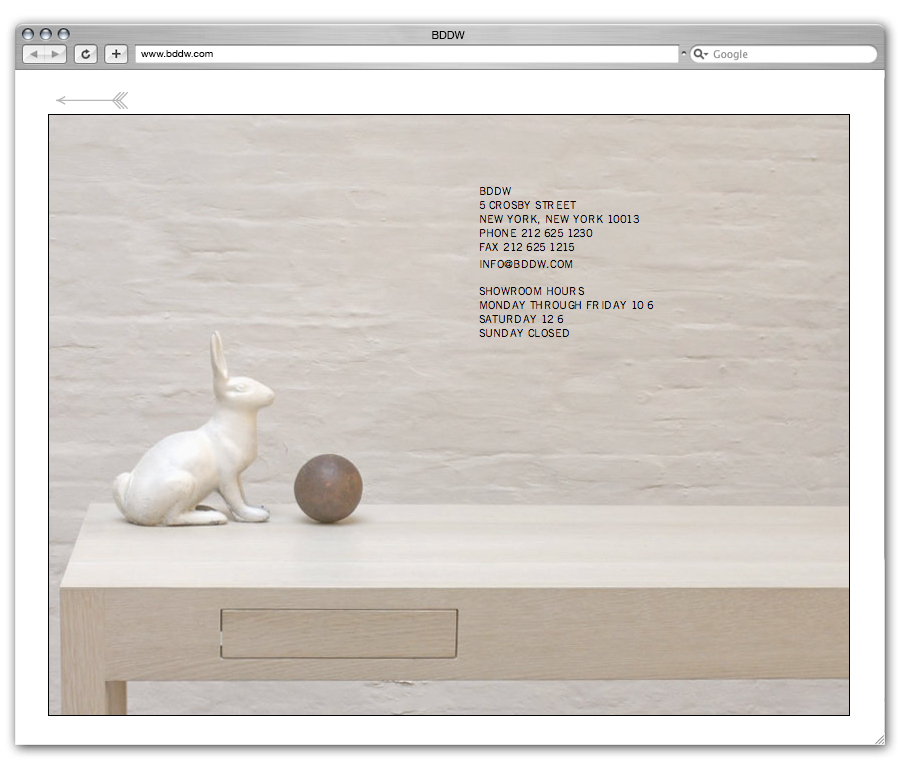Click the BDDW window title text

point(448,35)
